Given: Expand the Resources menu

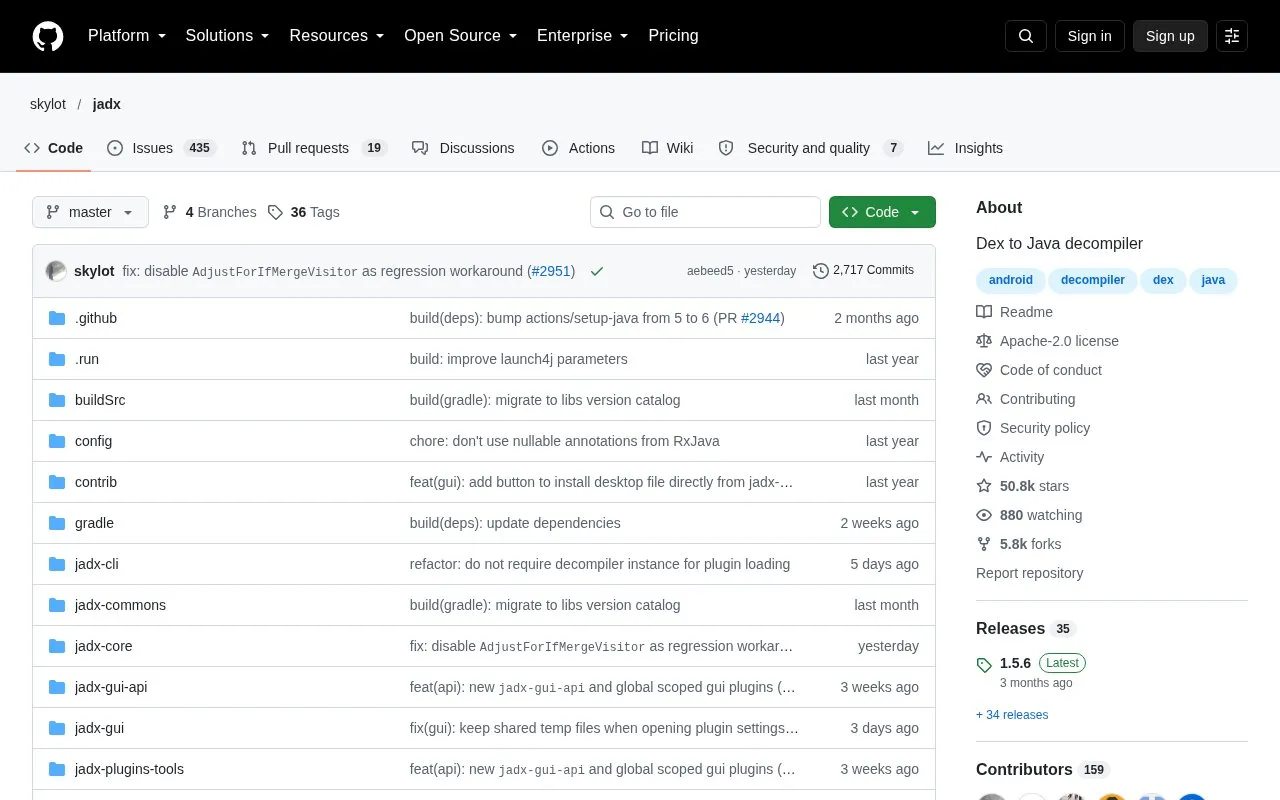Looking at the screenshot, I should 337,36.
